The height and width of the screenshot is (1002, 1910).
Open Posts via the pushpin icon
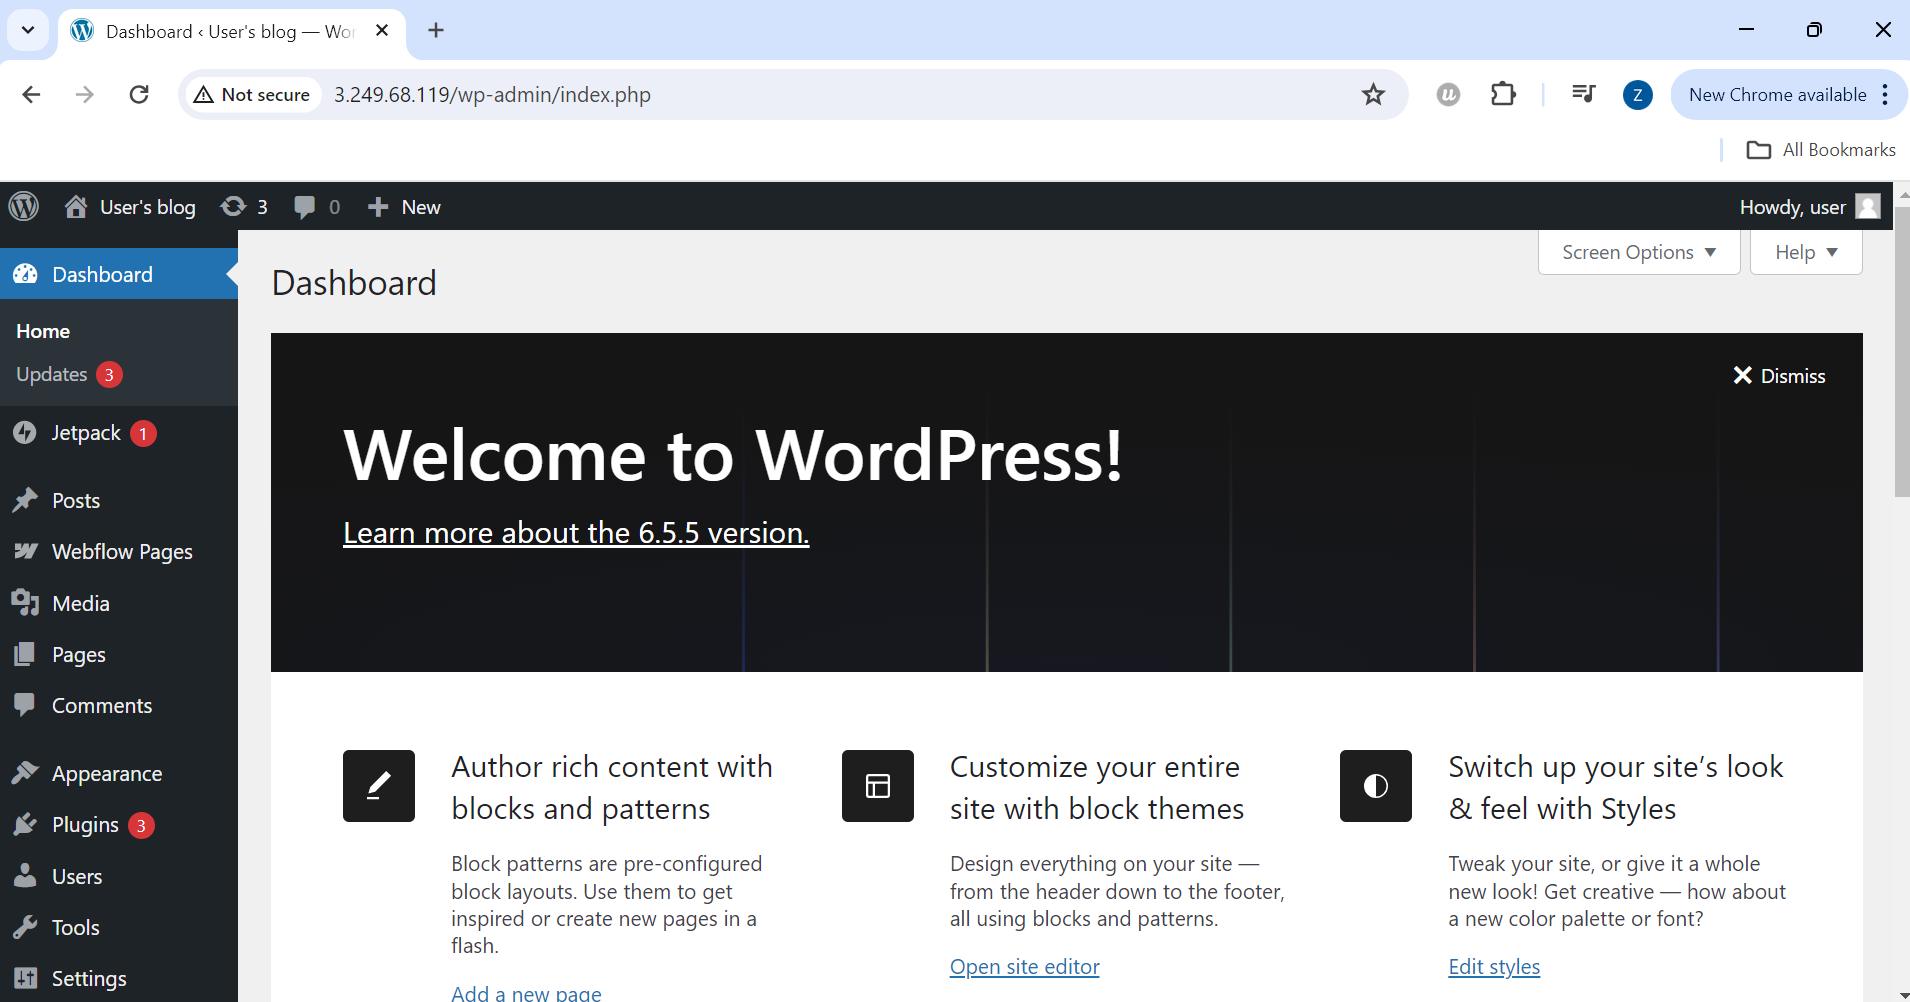point(25,500)
